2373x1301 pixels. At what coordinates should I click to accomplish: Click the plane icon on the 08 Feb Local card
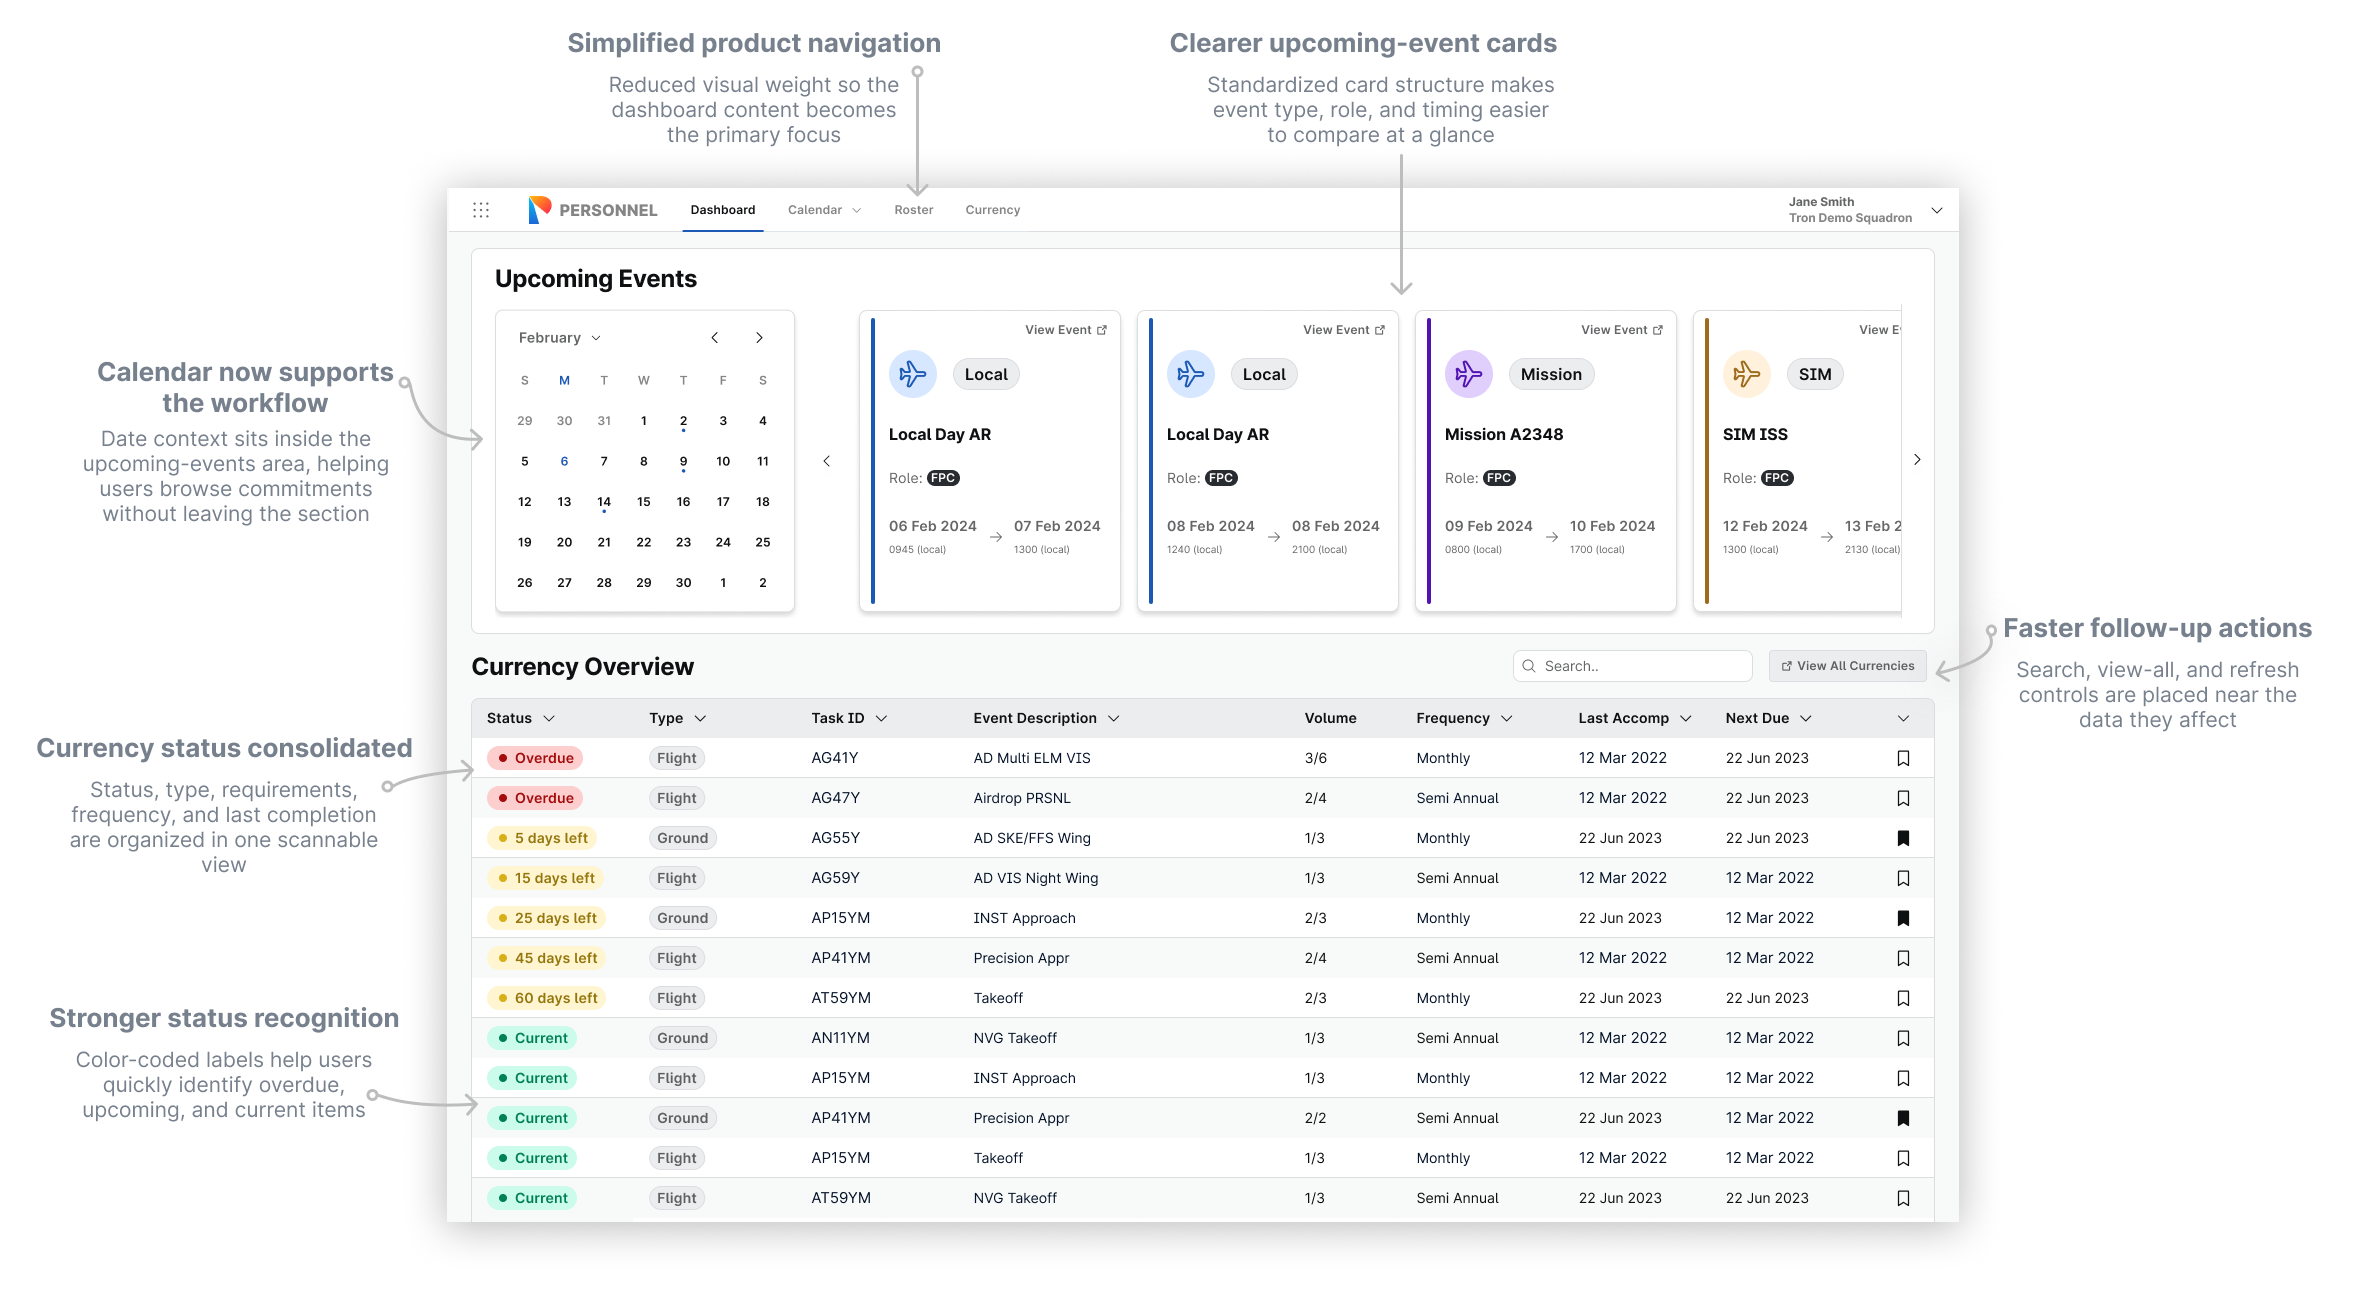click(x=1190, y=375)
